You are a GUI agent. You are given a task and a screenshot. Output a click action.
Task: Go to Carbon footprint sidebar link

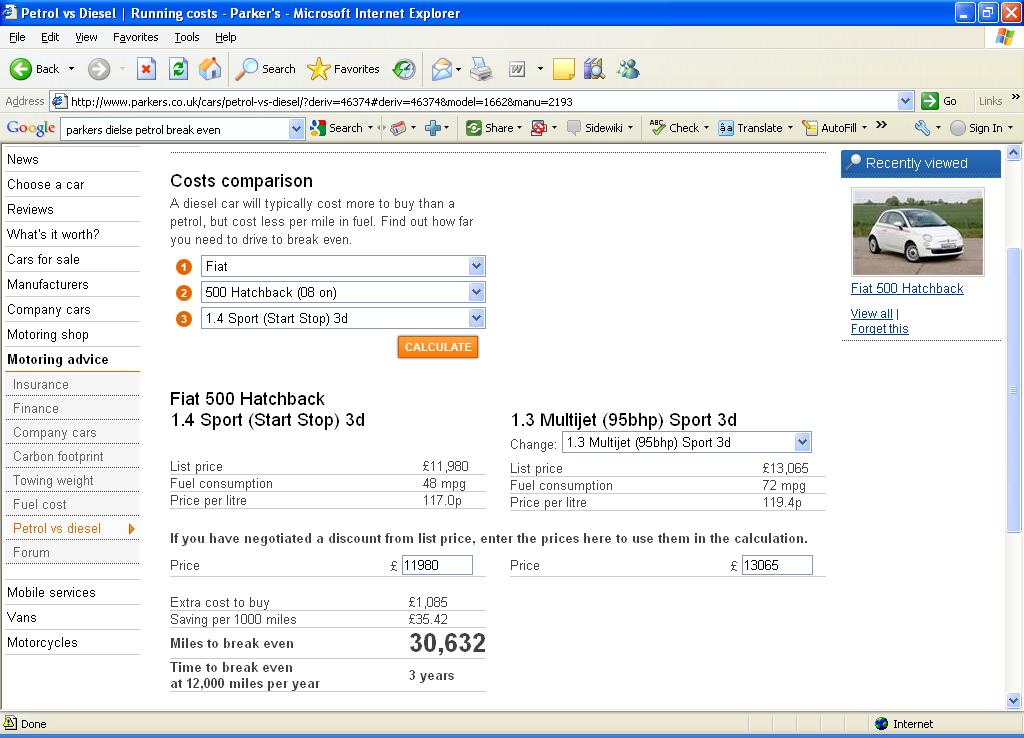coord(58,457)
